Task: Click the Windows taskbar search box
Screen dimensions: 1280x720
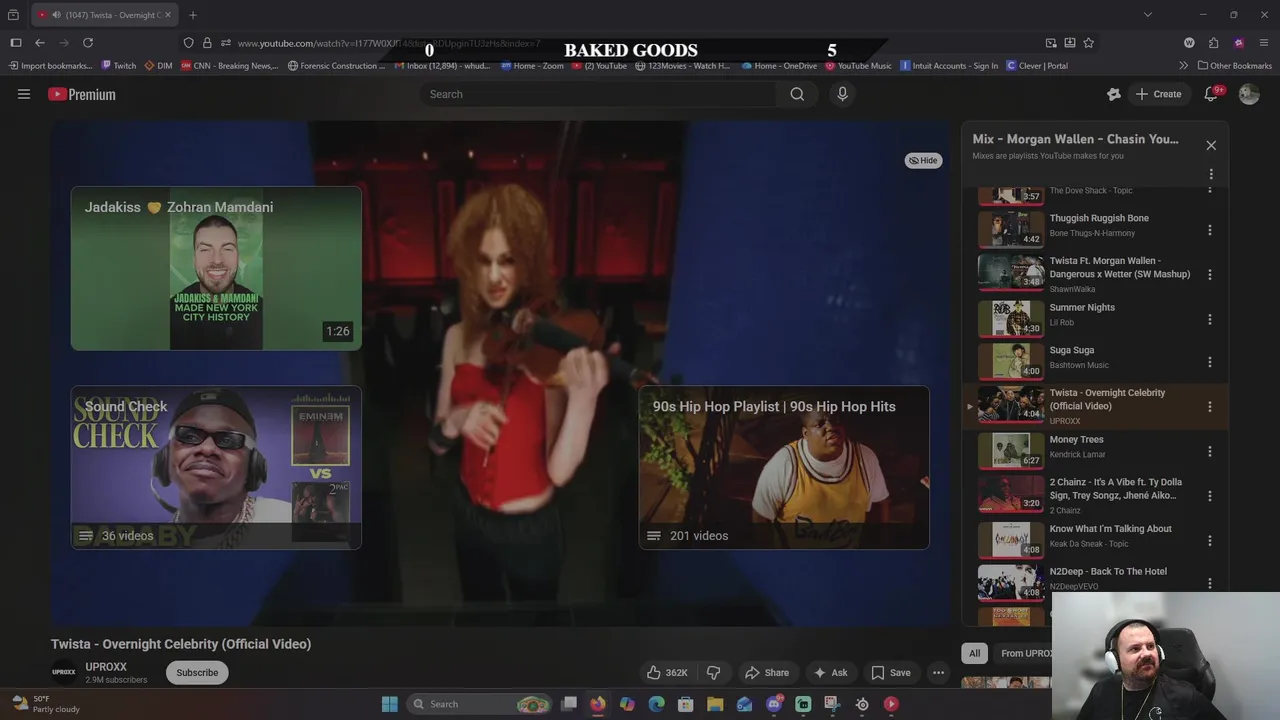Action: pyautogui.click(x=480, y=704)
